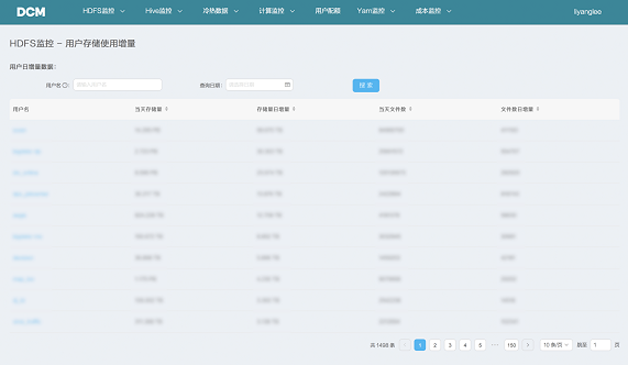Open the HDFS监控 menu

pos(99,11)
